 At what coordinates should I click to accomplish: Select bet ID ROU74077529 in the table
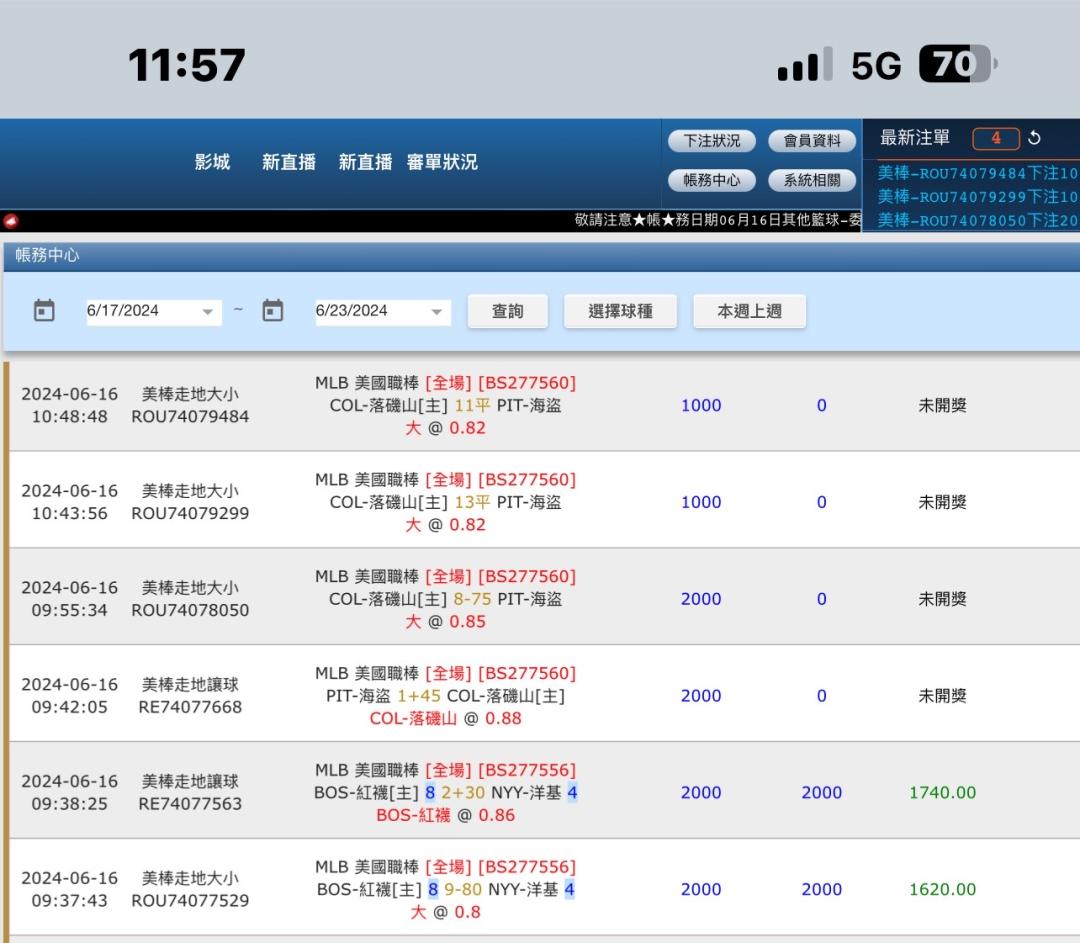point(190,901)
